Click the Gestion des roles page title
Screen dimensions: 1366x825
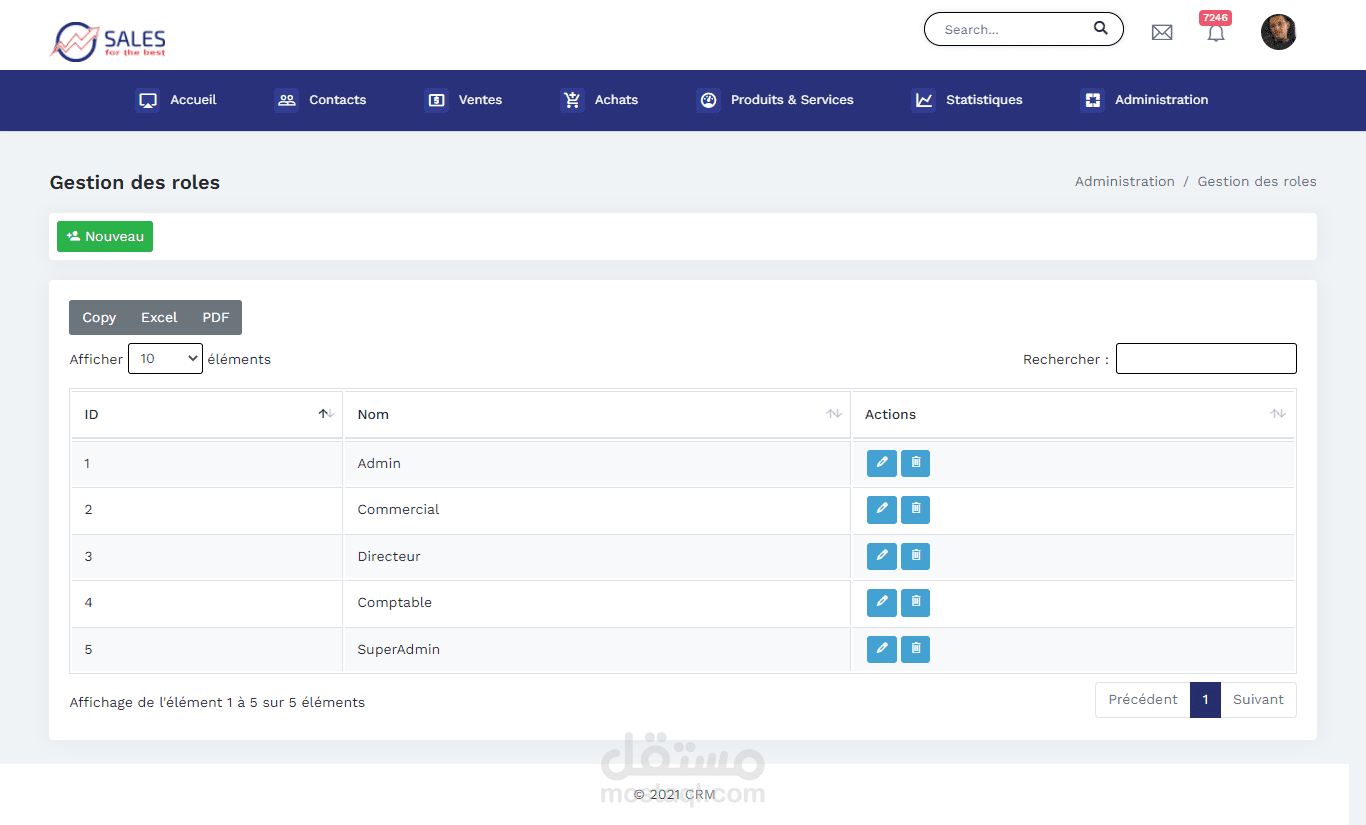(135, 183)
